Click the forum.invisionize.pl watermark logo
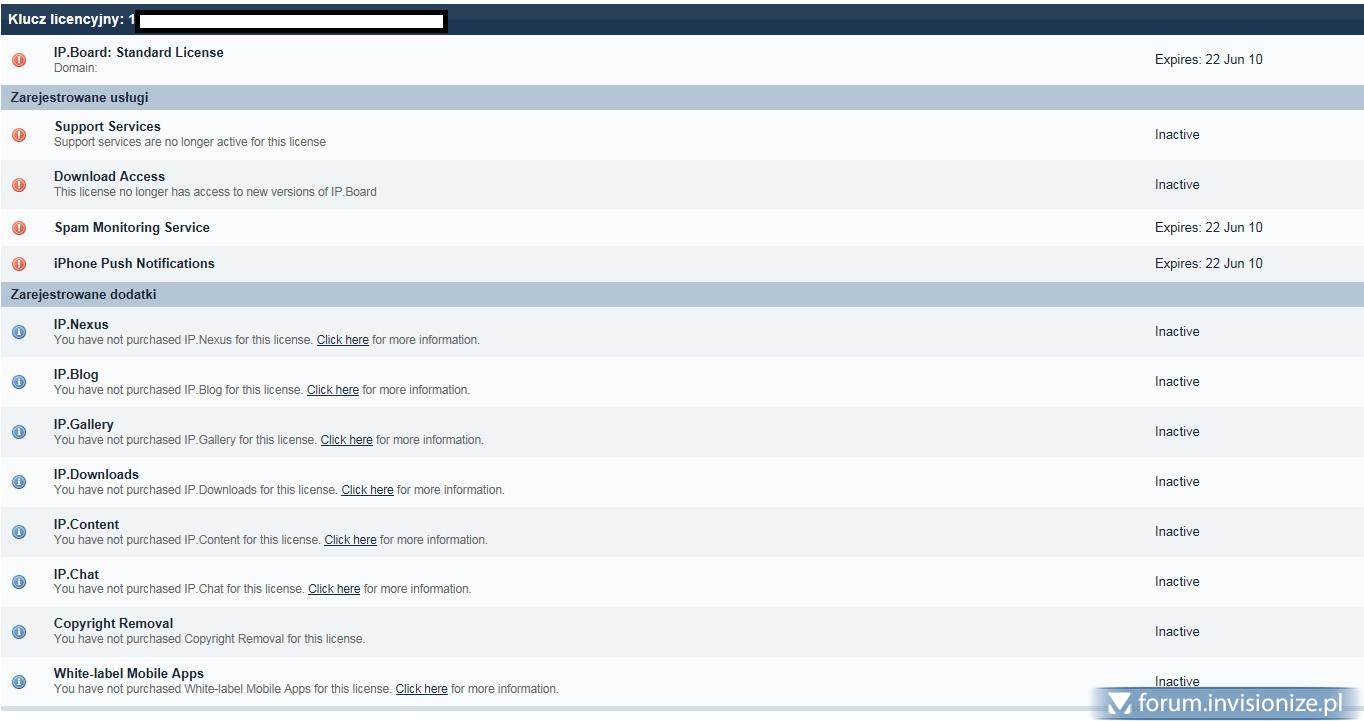 pos(1226,703)
